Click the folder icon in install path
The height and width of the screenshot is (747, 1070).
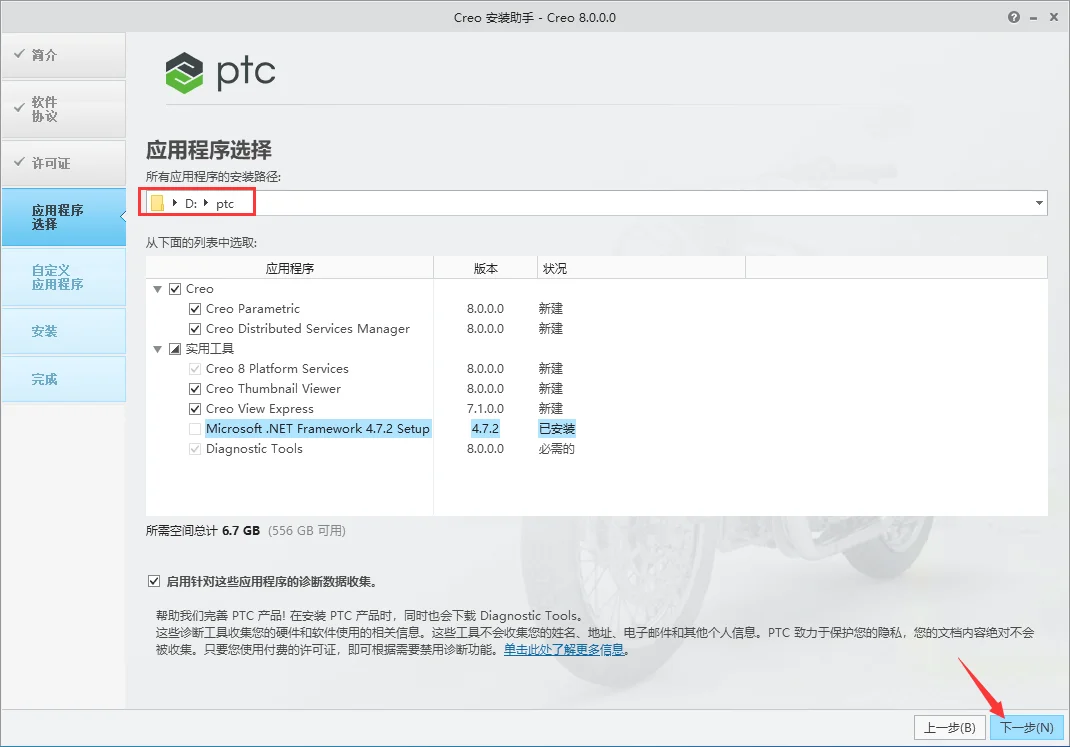[x=158, y=203]
